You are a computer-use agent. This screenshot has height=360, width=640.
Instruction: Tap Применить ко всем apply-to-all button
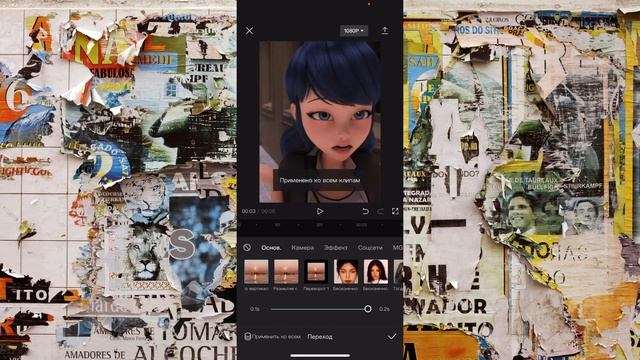[272, 337]
